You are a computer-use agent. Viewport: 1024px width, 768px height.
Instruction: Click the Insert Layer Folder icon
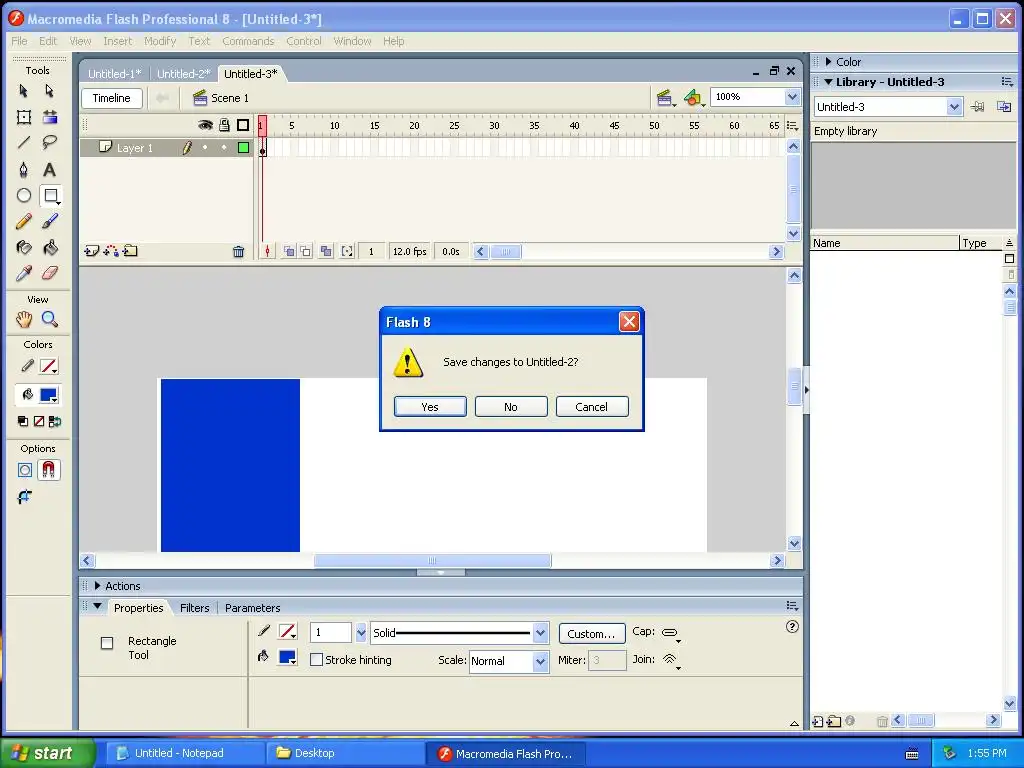(x=130, y=251)
